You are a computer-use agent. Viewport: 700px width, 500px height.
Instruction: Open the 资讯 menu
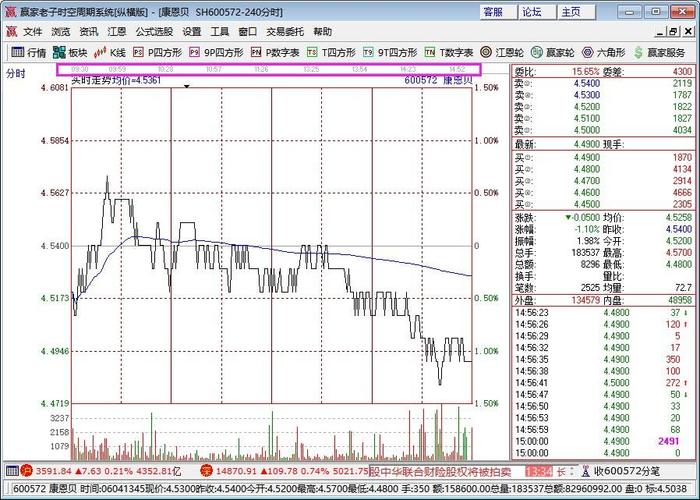pyautogui.click(x=88, y=32)
